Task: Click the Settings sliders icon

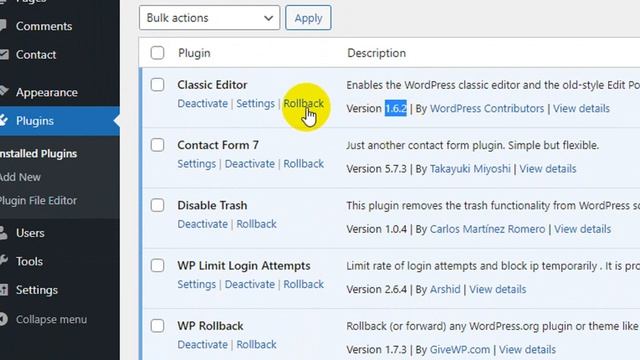Action: 4,290
